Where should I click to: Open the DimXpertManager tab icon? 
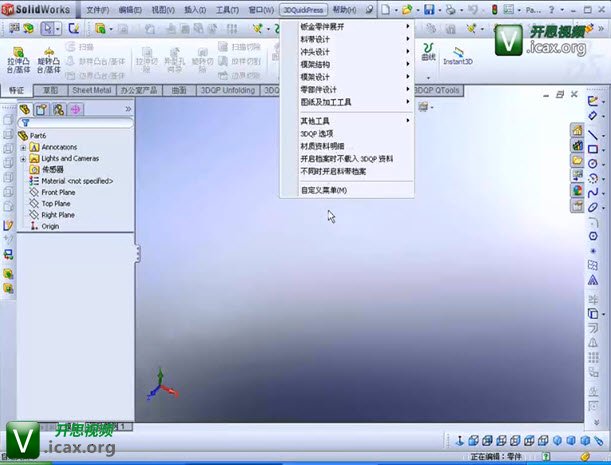[75, 110]
